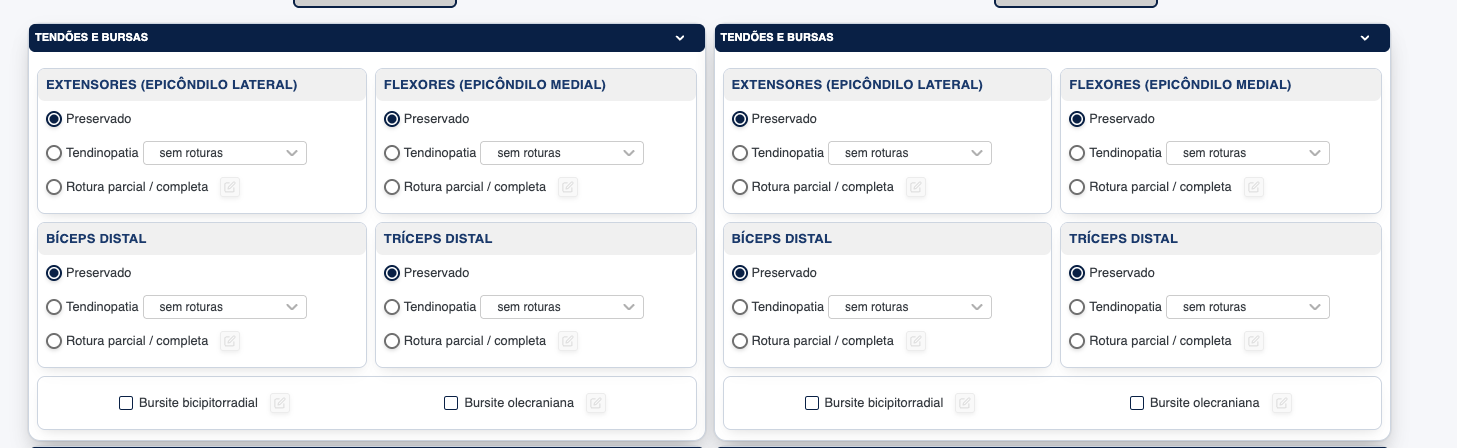
Task: Open edit icon for Bíceps Distal Rotura, left panel
Action: (x=230, y=341)
